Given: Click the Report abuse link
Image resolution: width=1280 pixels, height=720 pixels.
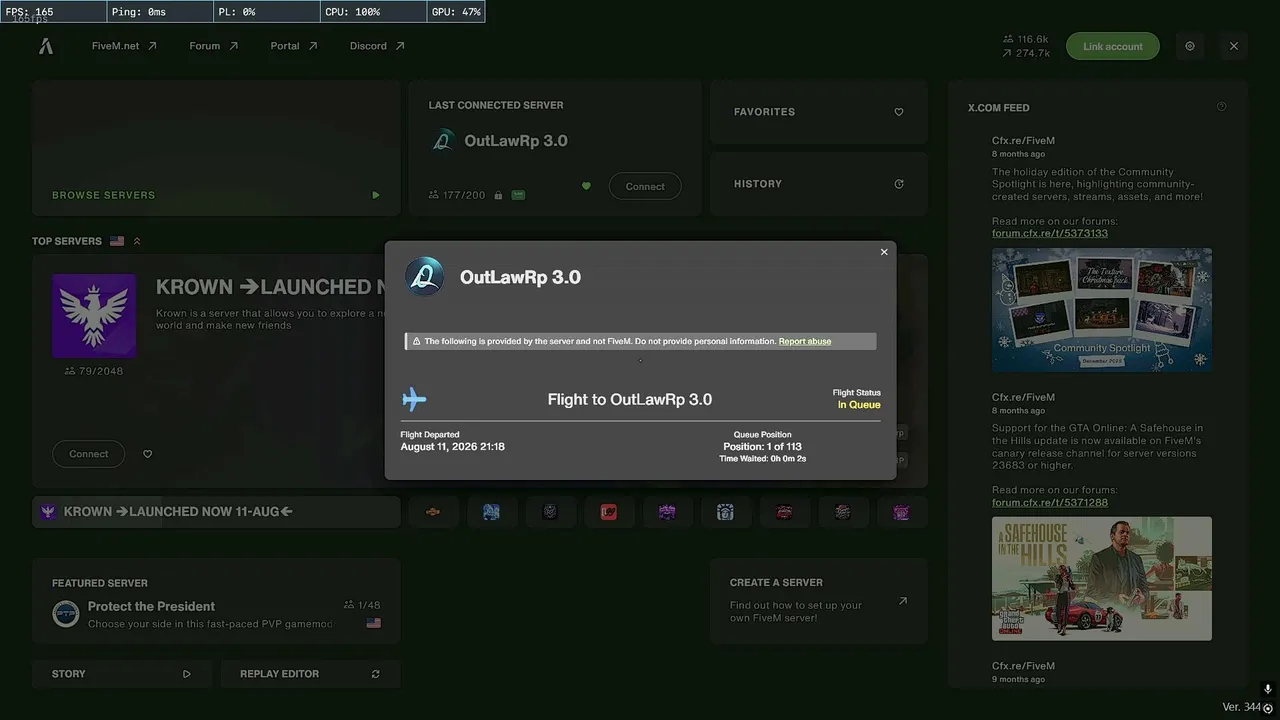Looking at the screenshot, I should 805,341.
